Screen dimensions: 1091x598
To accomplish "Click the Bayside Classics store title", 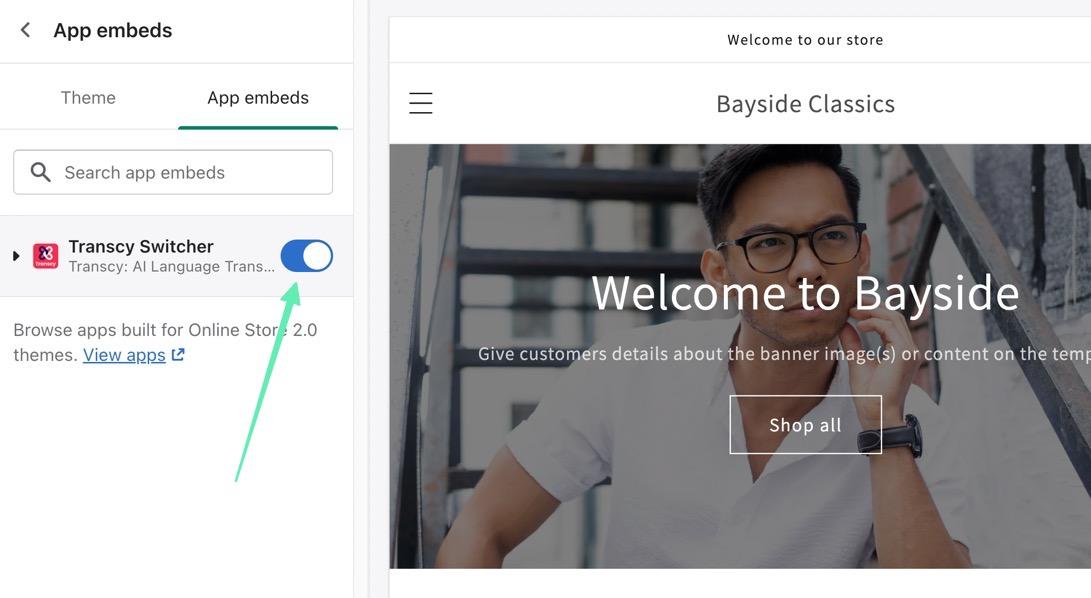I will point(806,104).
